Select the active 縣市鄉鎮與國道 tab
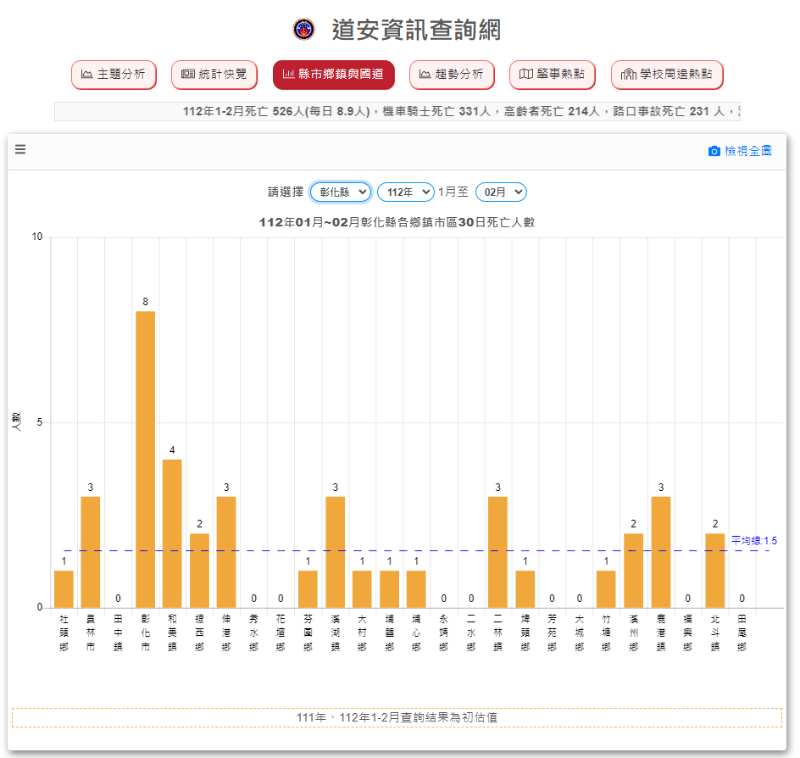Screen dimensions: 800x758 333,74
